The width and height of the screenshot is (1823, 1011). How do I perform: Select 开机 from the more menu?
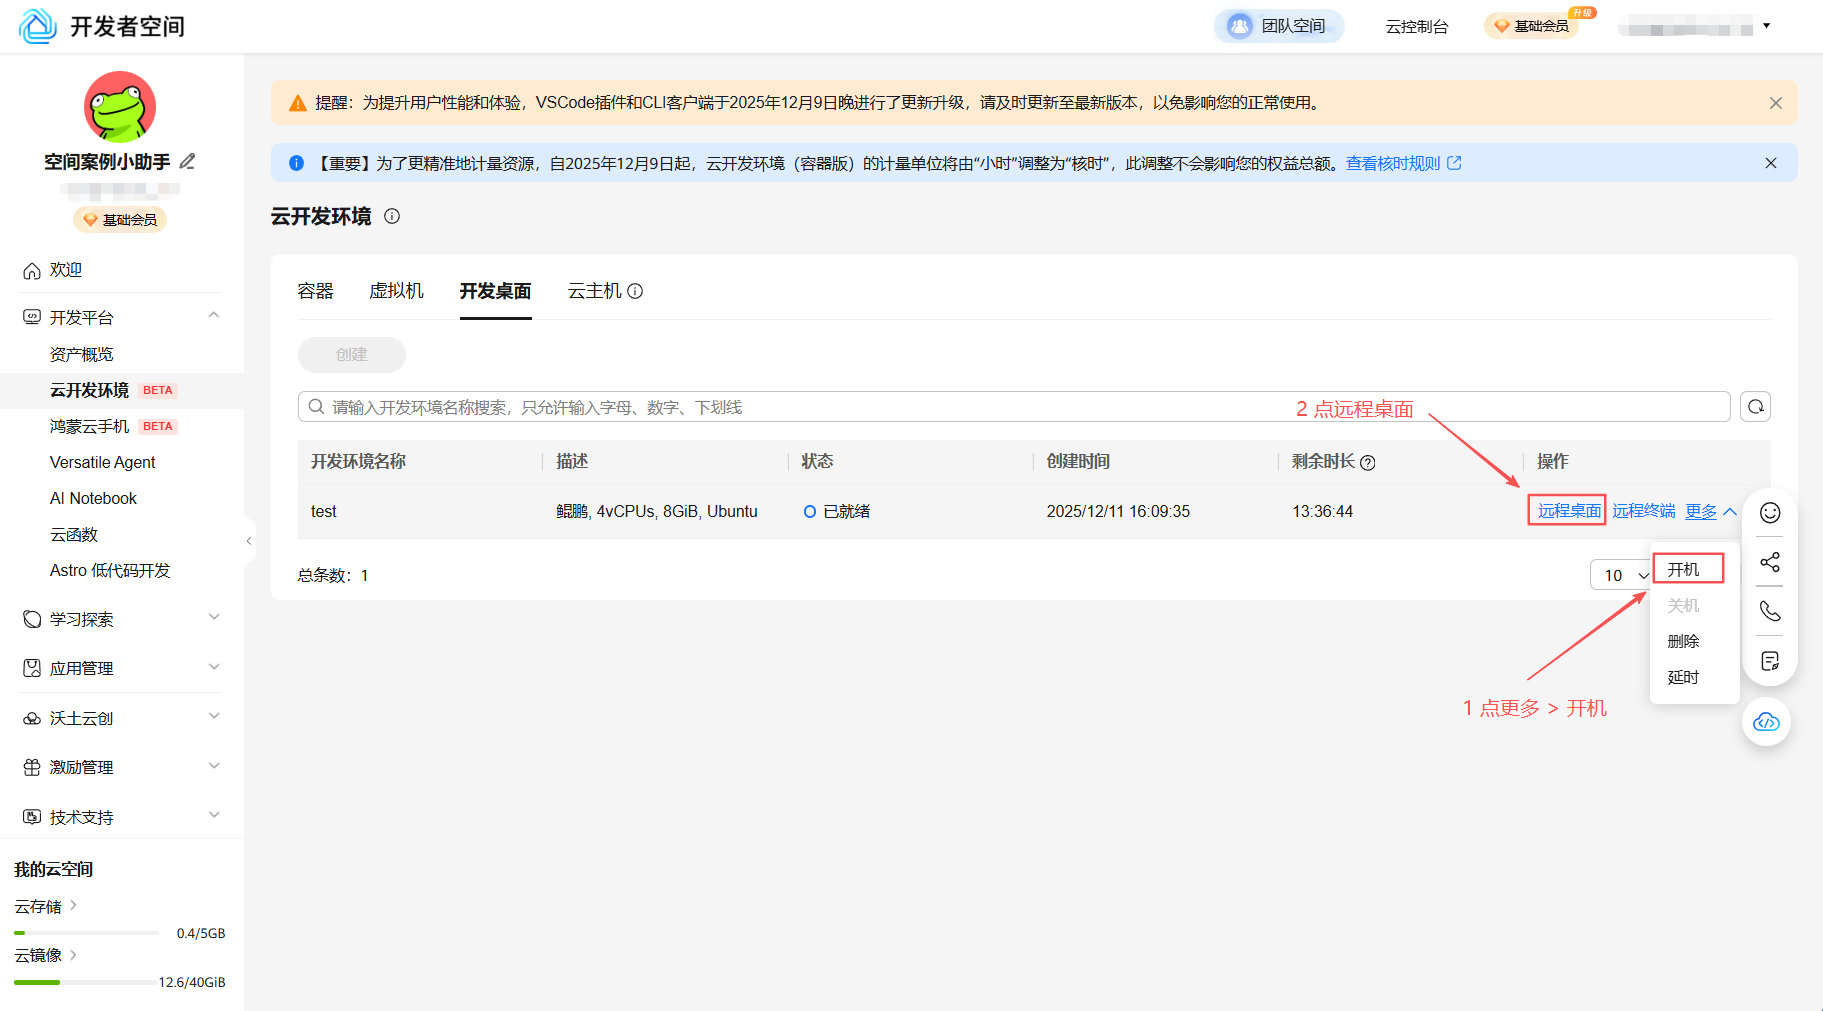(x=1684, y=569)
